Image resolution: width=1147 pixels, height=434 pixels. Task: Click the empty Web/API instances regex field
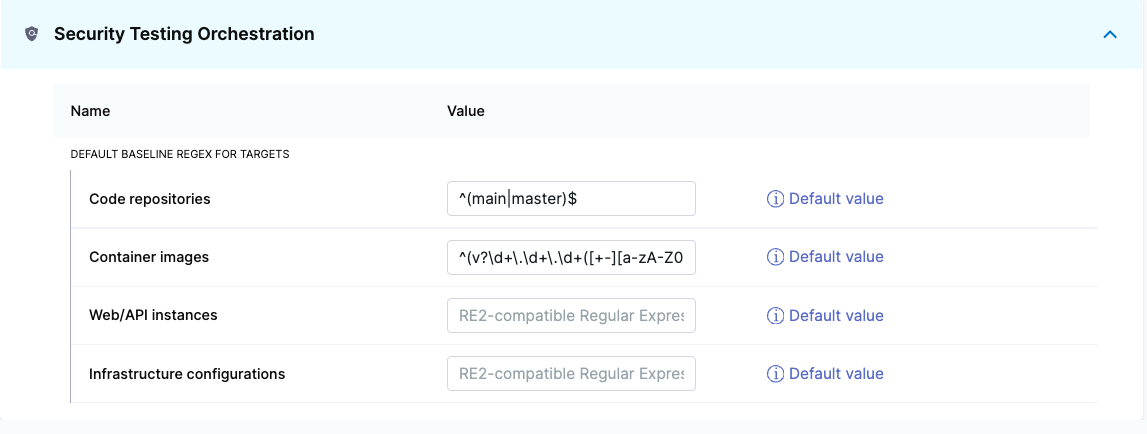pyautogui.click(x=570, y=316)
